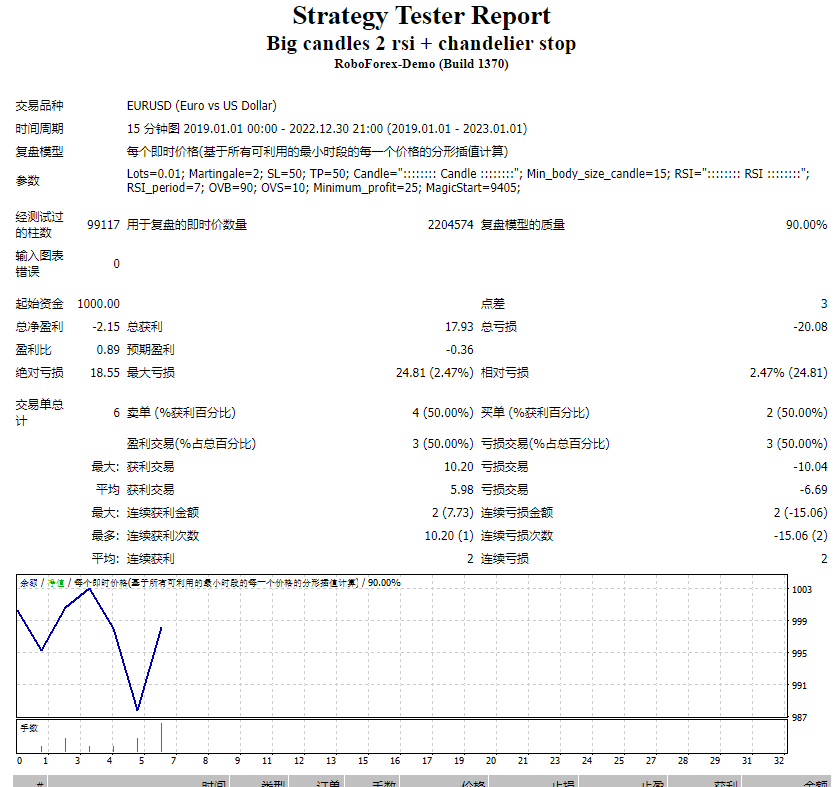
Task: Click the '交易品种' symbol row label
Action: (39, 106)
